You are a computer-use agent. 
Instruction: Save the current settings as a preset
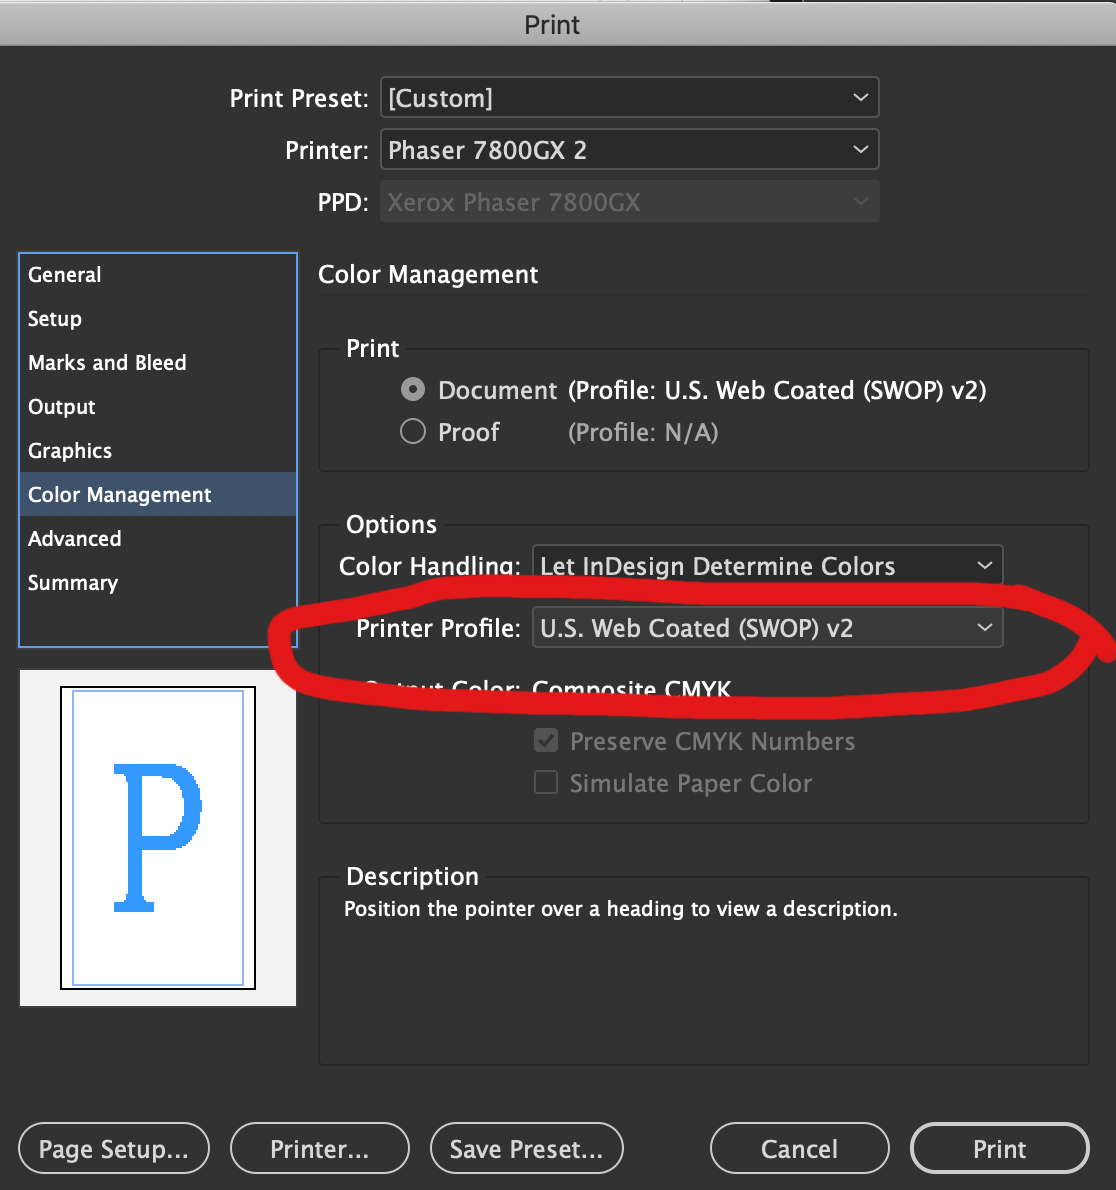(x=526, y=1148)
